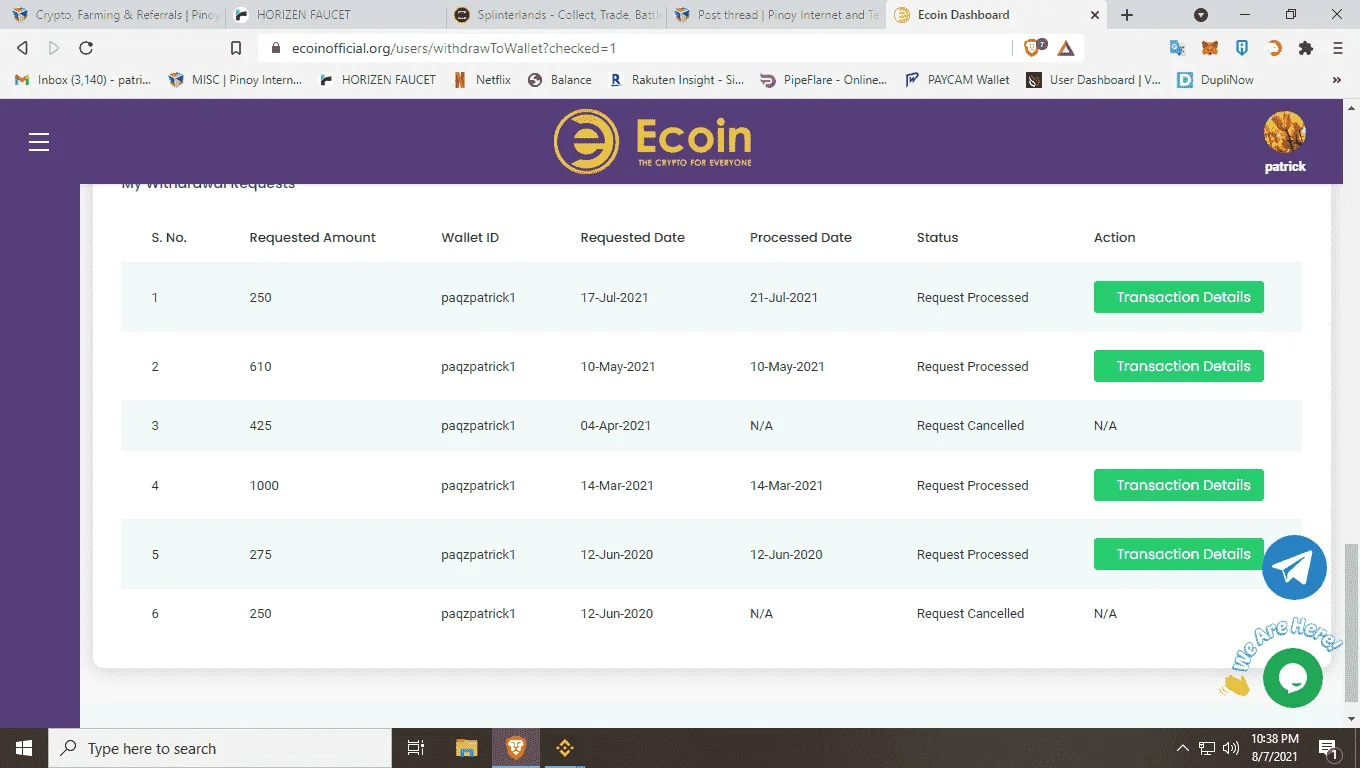Select the 04-Apr-2021 requested date cell
Image resolution: width=1360 pixels, height=768 pixels.
(x=615, y=425)
